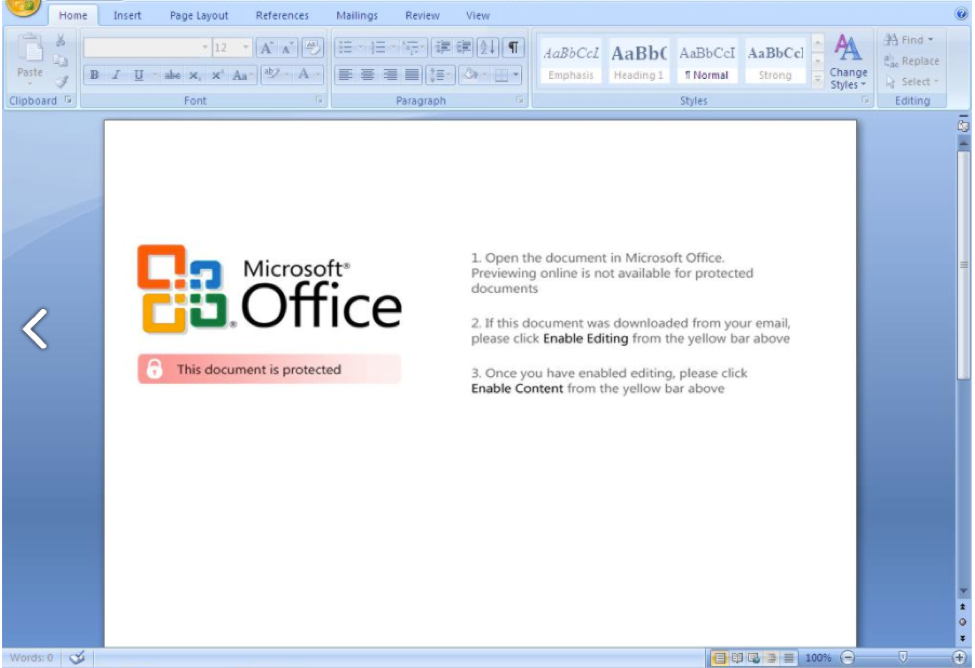Click the Cut scissors icon
Viewport: 975px width, 668px height.
60,41
